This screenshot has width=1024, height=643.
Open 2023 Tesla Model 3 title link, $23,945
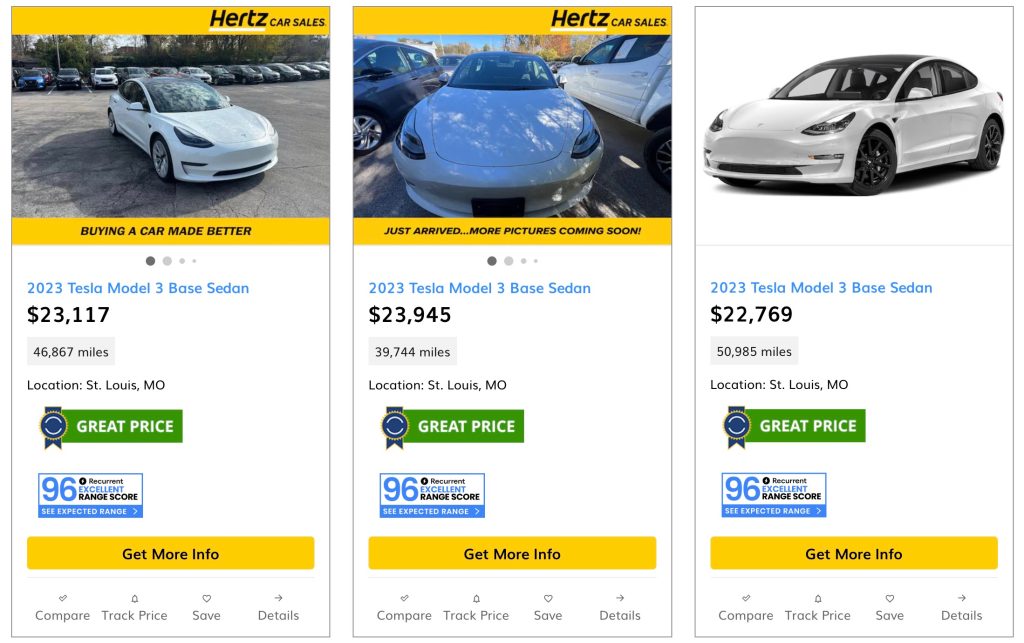tap(480, 288)
